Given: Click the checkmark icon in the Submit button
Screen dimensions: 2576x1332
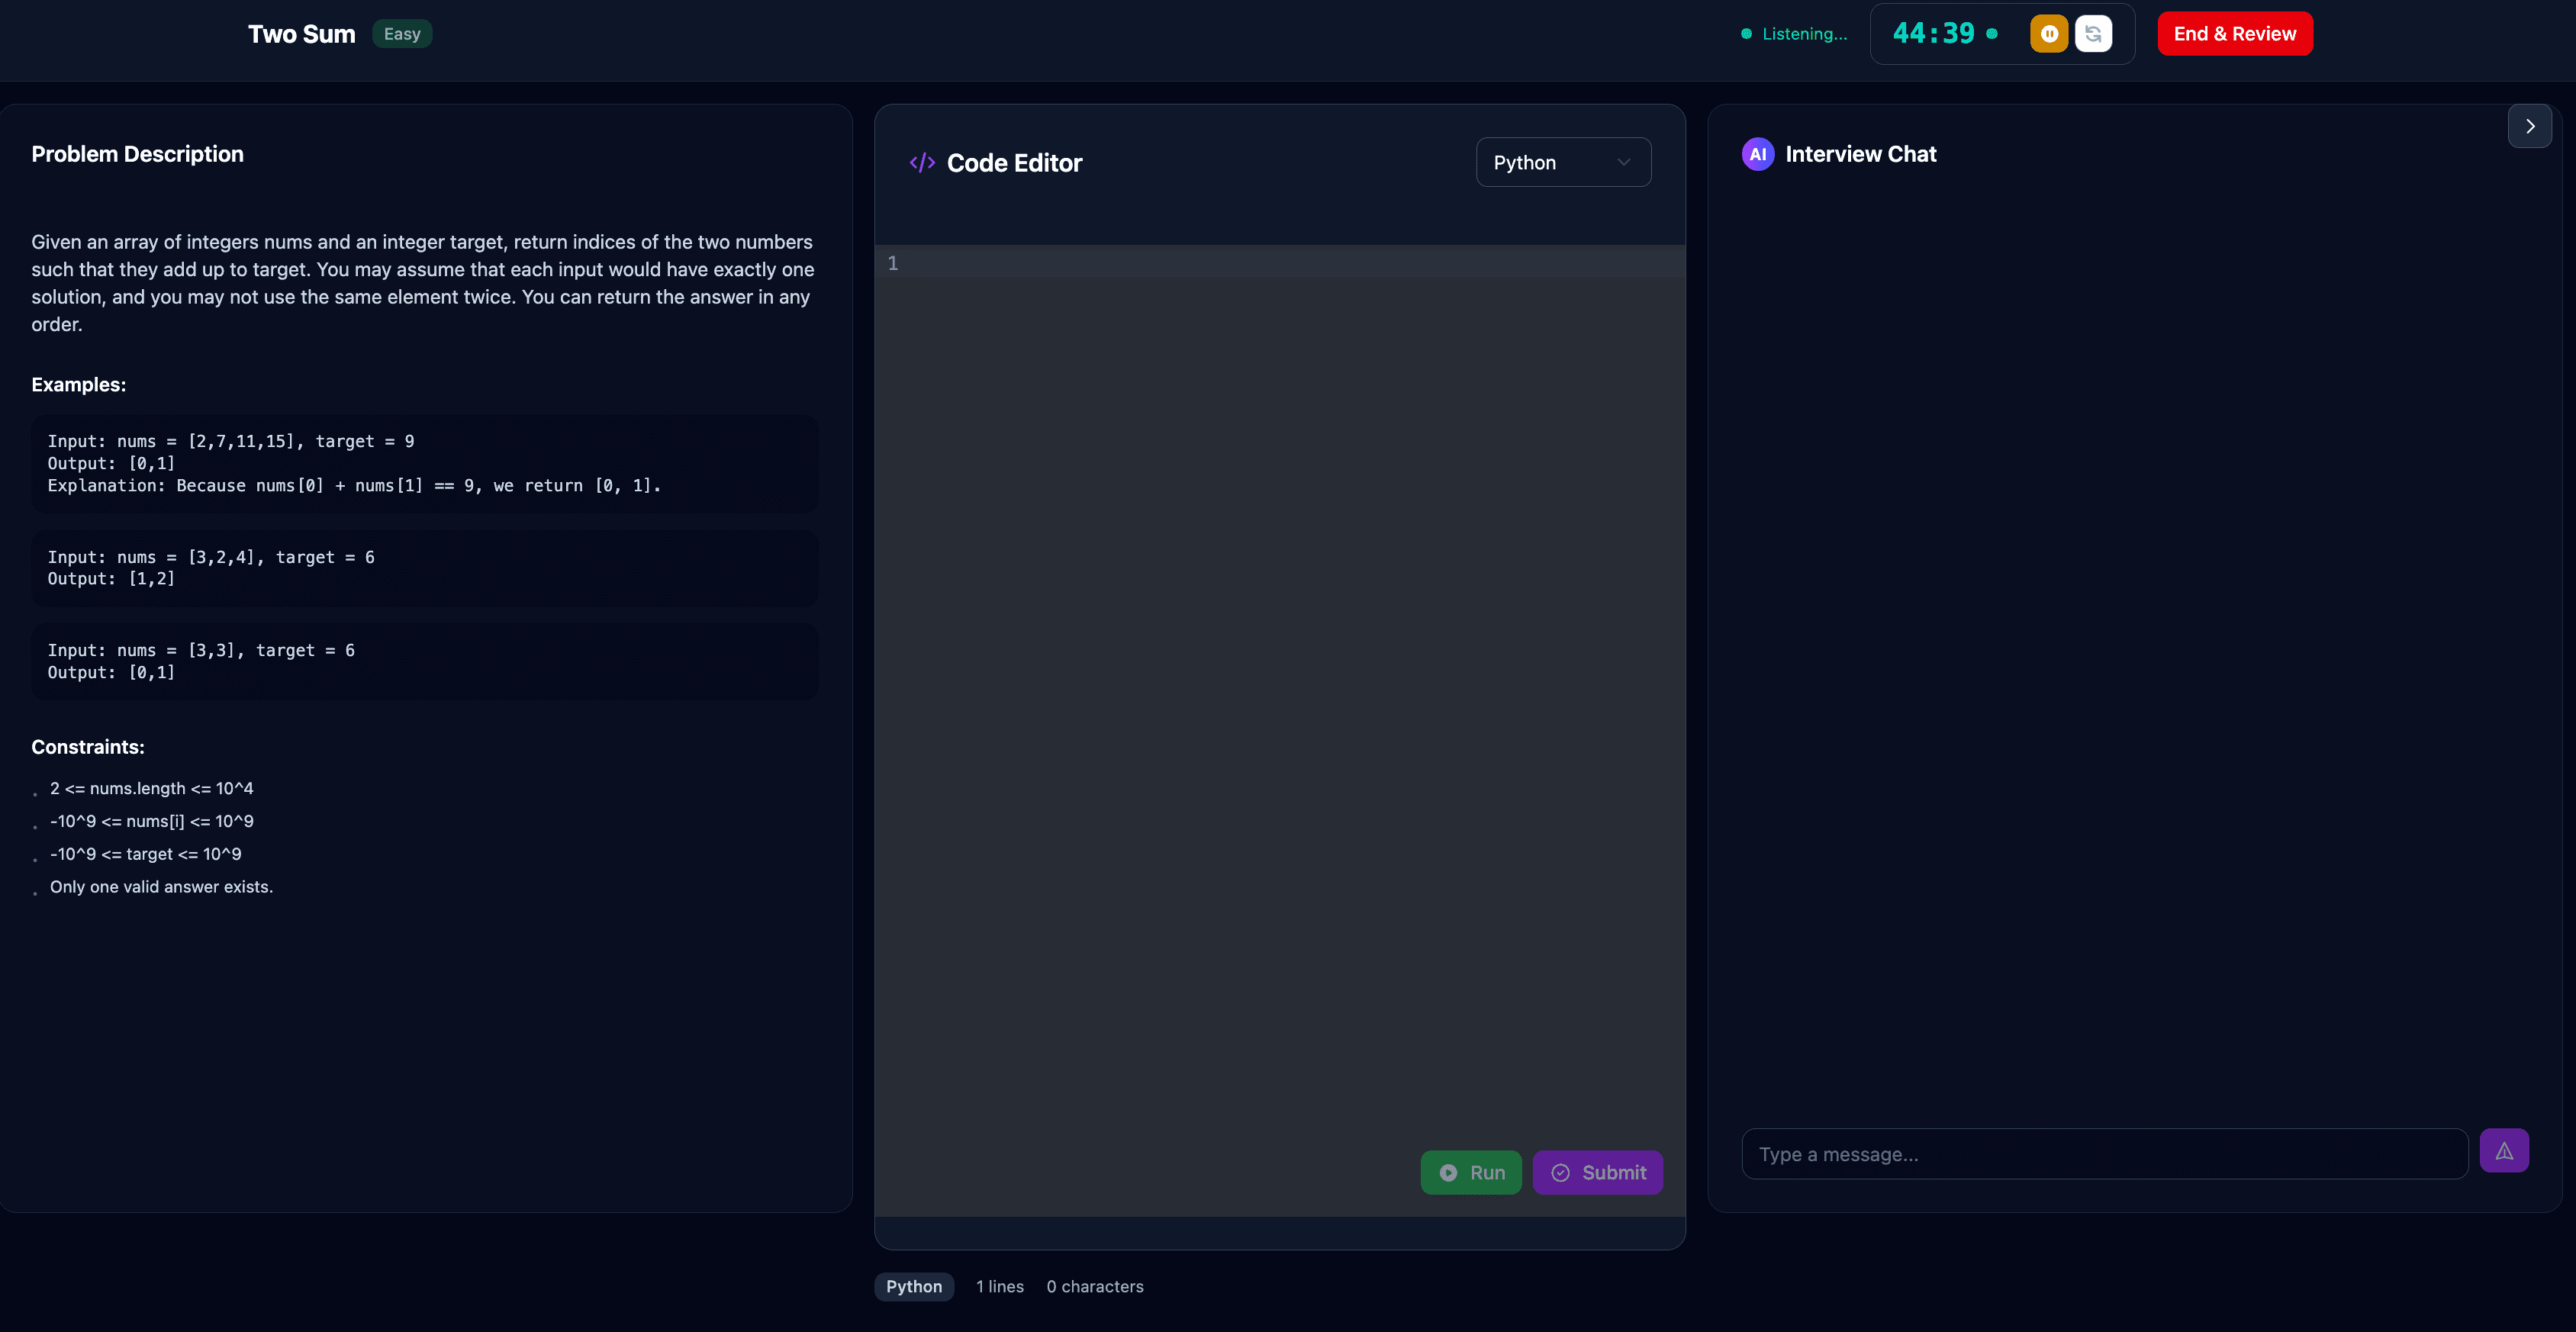Looking at the screenshot, I should [1560, 1173].
